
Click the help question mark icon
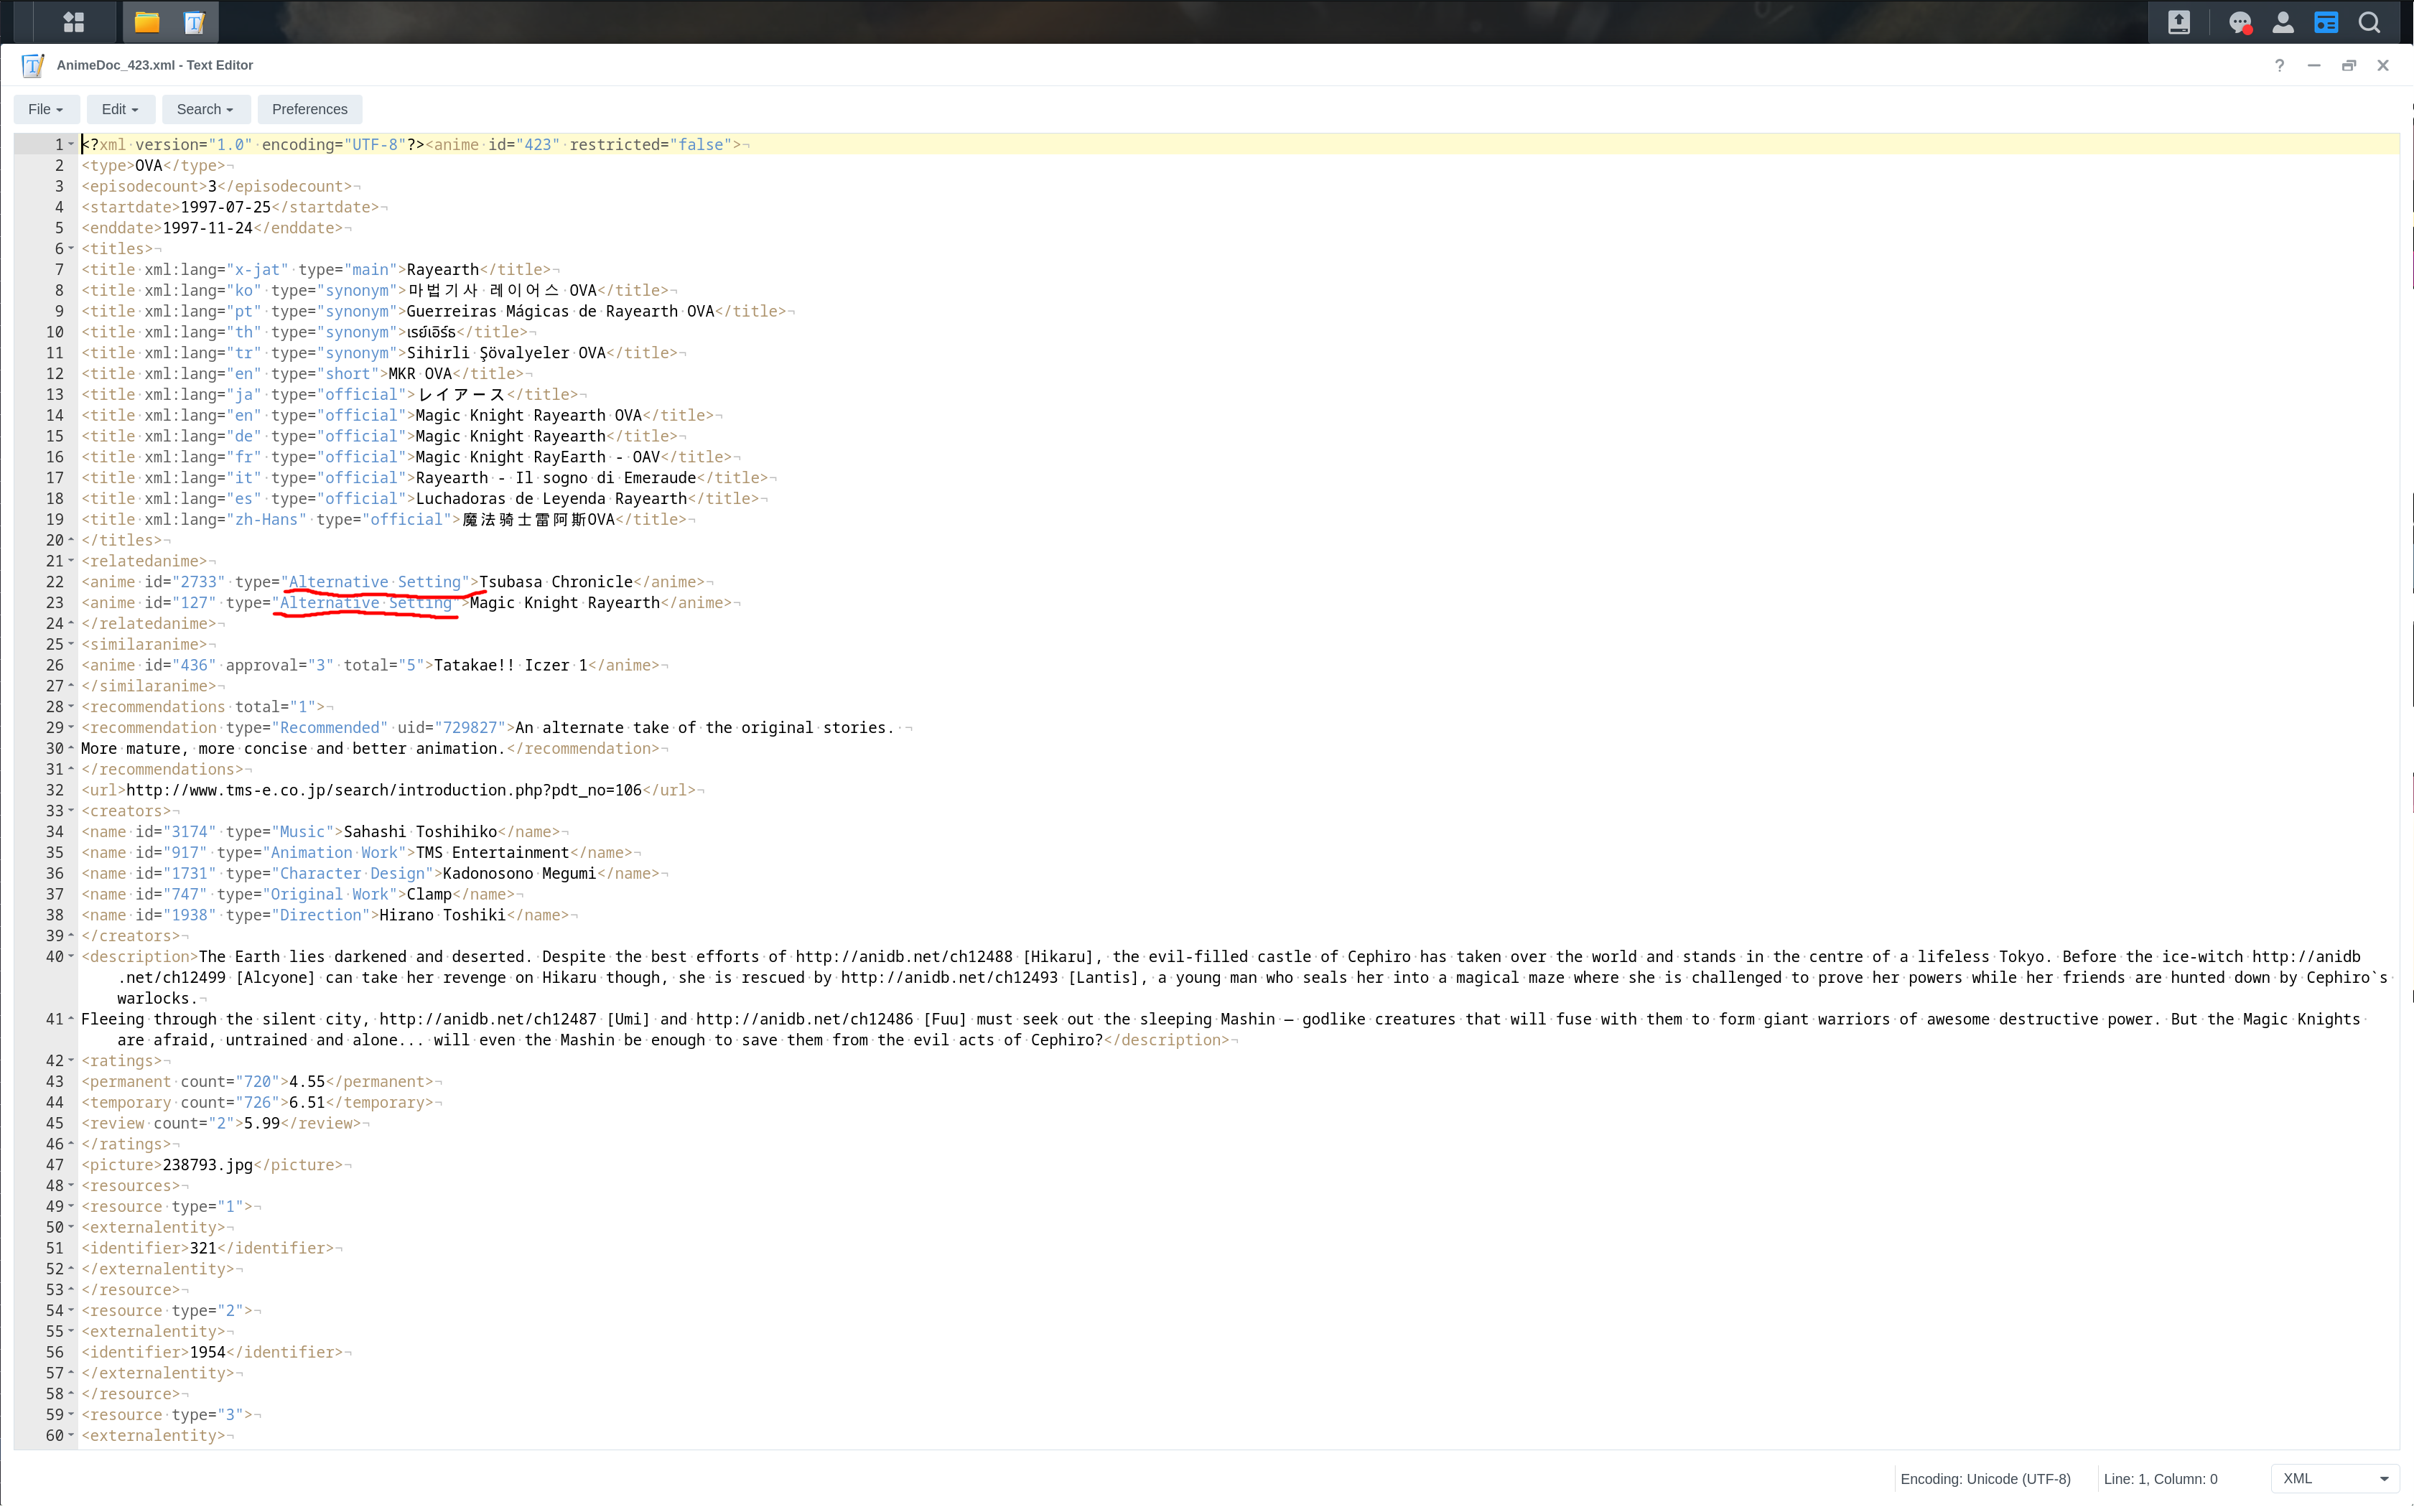coord(2279,65)
